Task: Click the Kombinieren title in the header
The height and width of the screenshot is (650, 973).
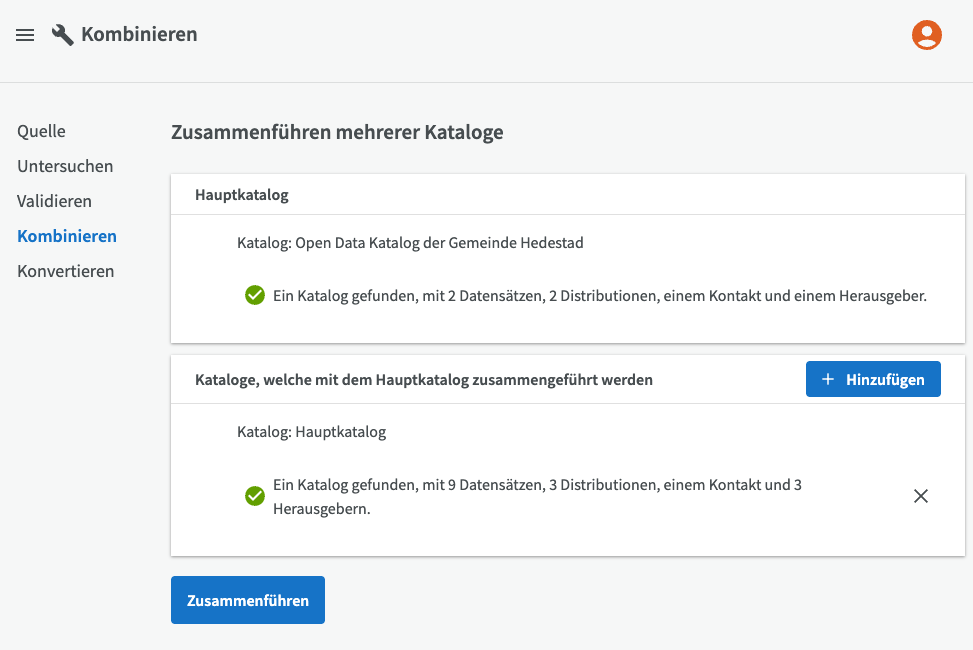Action: pyautogui.click(x=139, y=35)
